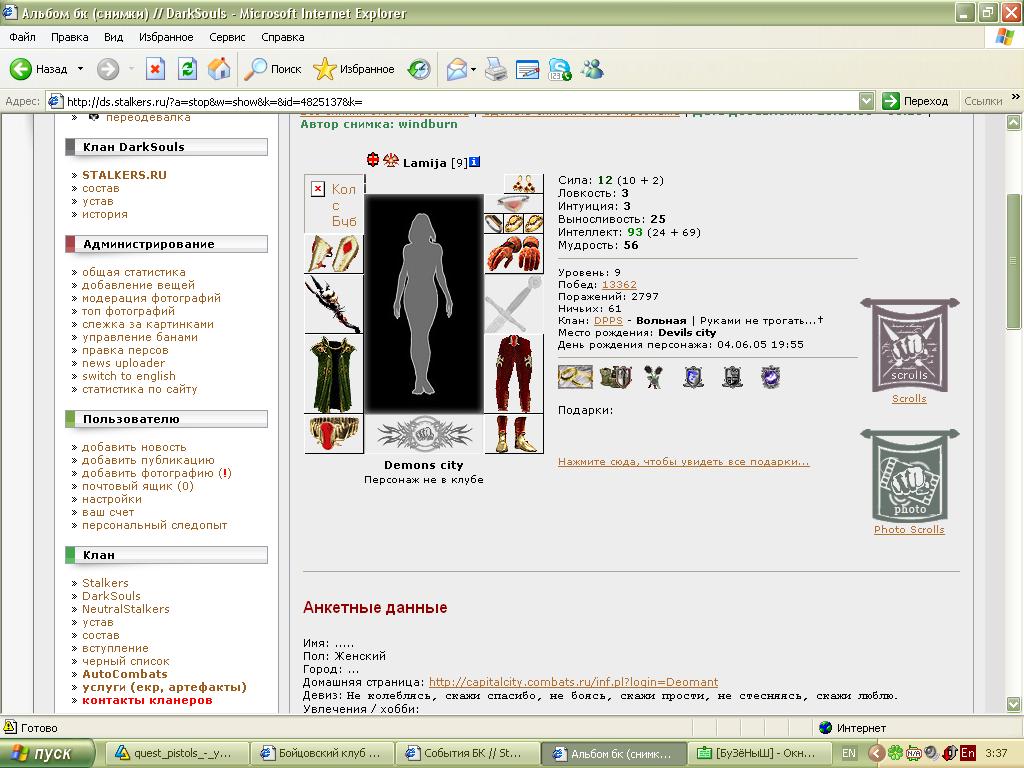Viewport: 1024px width, 768px height.
Task: Expand the Back button history dropdown arrow
Action: click(80, 69)
